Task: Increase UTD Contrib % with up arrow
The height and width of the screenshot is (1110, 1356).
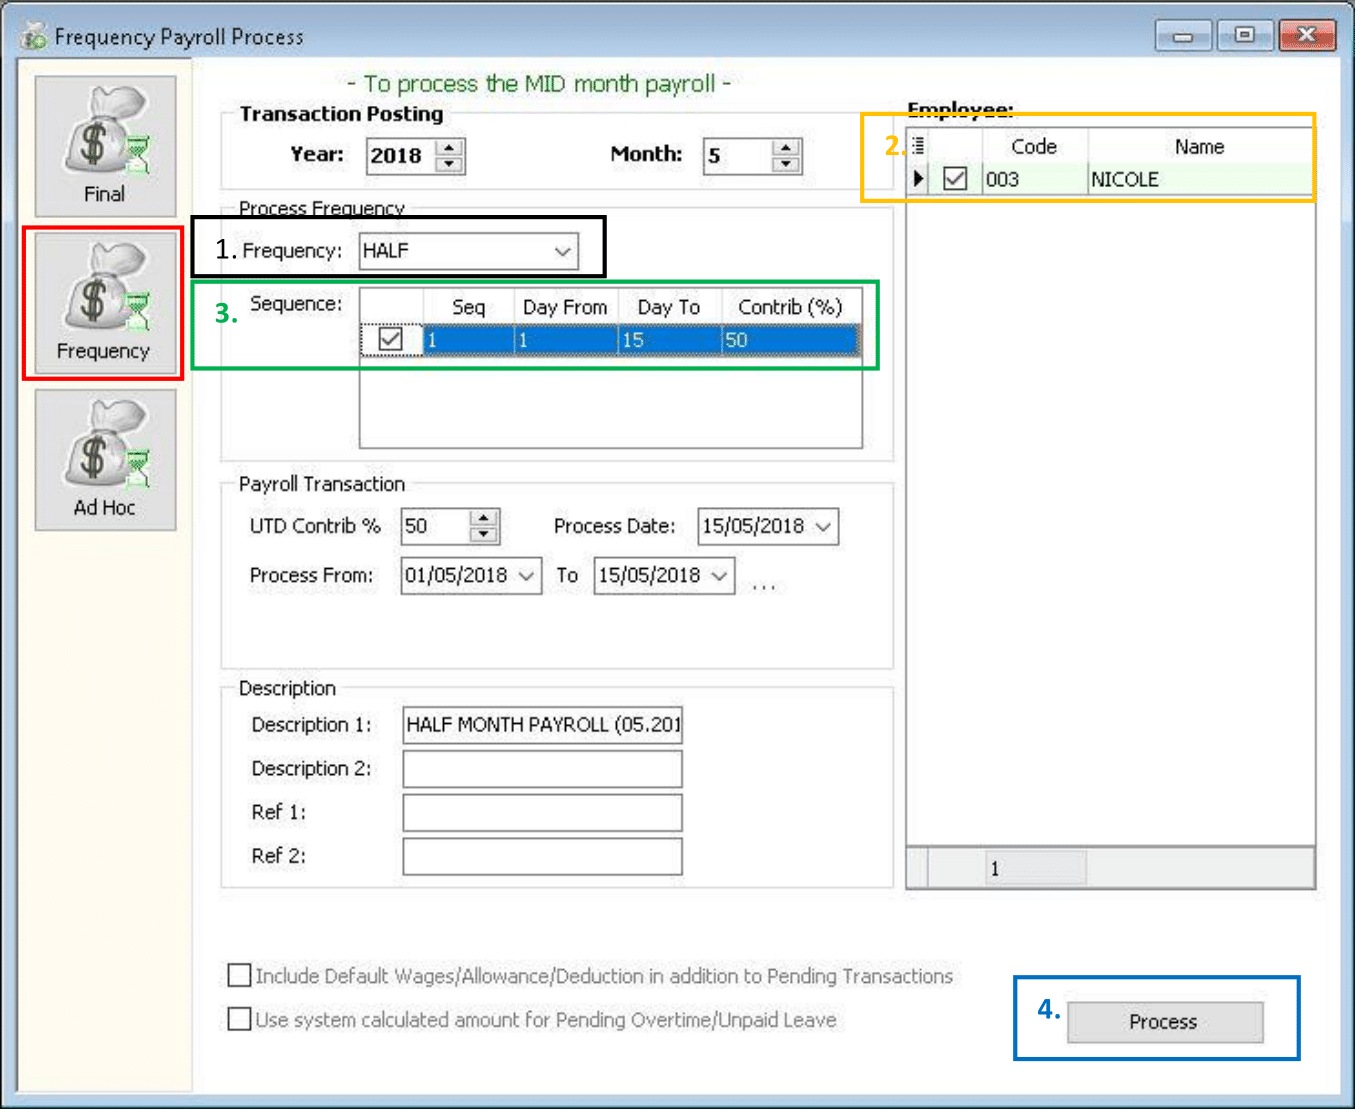Action: click(484, 518)
